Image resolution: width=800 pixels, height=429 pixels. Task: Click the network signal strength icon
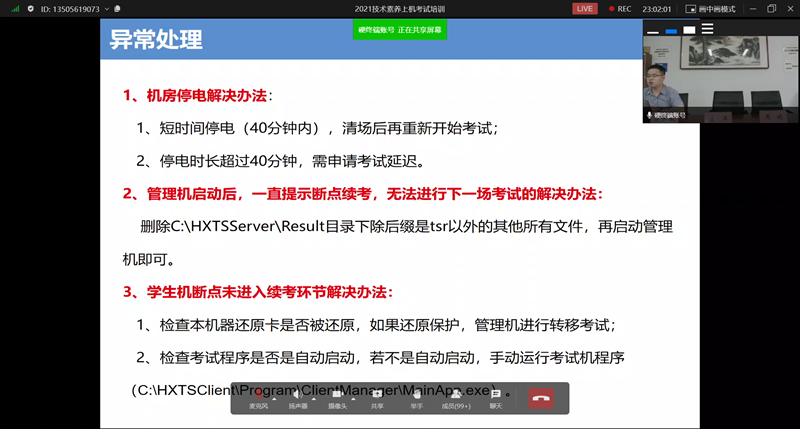[15, 8]
